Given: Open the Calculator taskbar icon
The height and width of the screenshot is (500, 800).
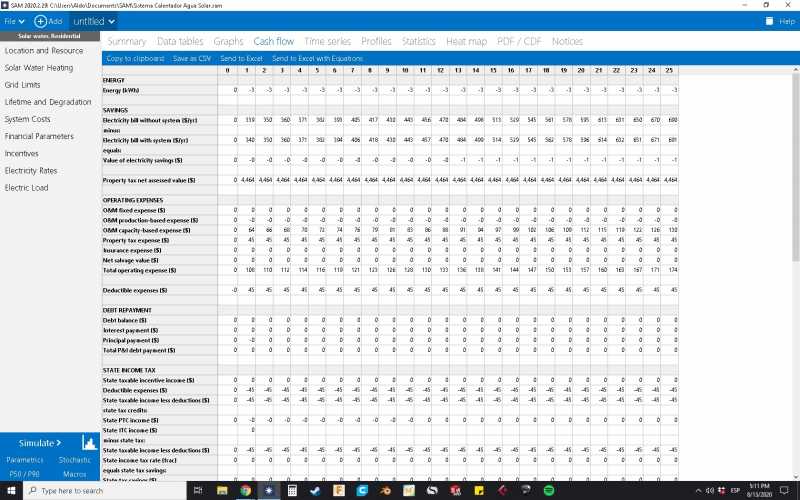Looking at the screenshot, I should (292, 491).
